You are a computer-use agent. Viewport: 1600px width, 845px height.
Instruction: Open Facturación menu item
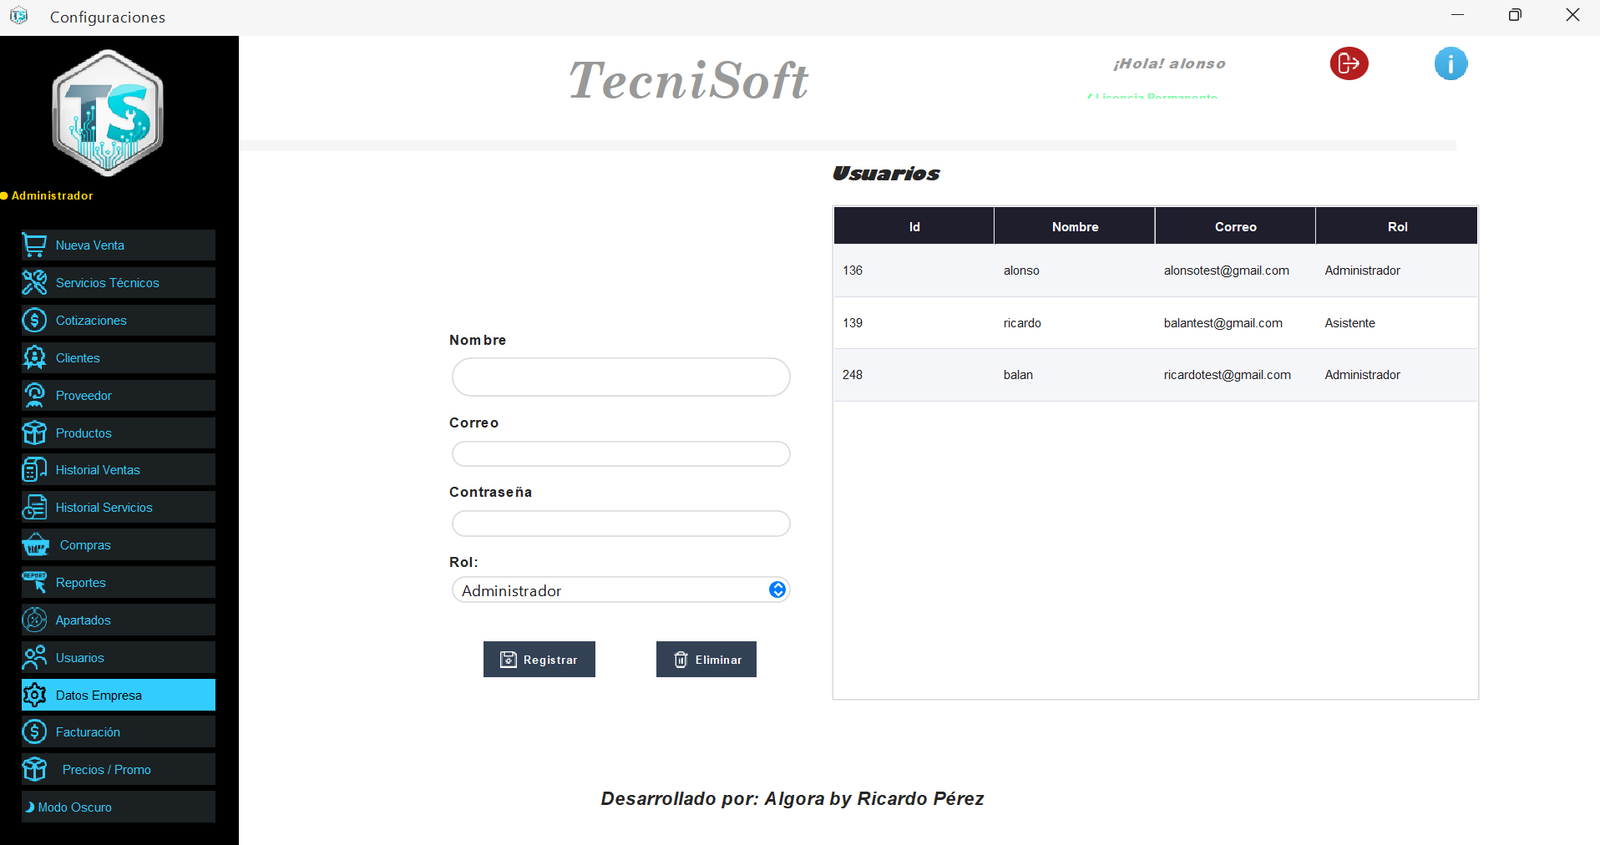pyautogui.click(x=118, y=732)
